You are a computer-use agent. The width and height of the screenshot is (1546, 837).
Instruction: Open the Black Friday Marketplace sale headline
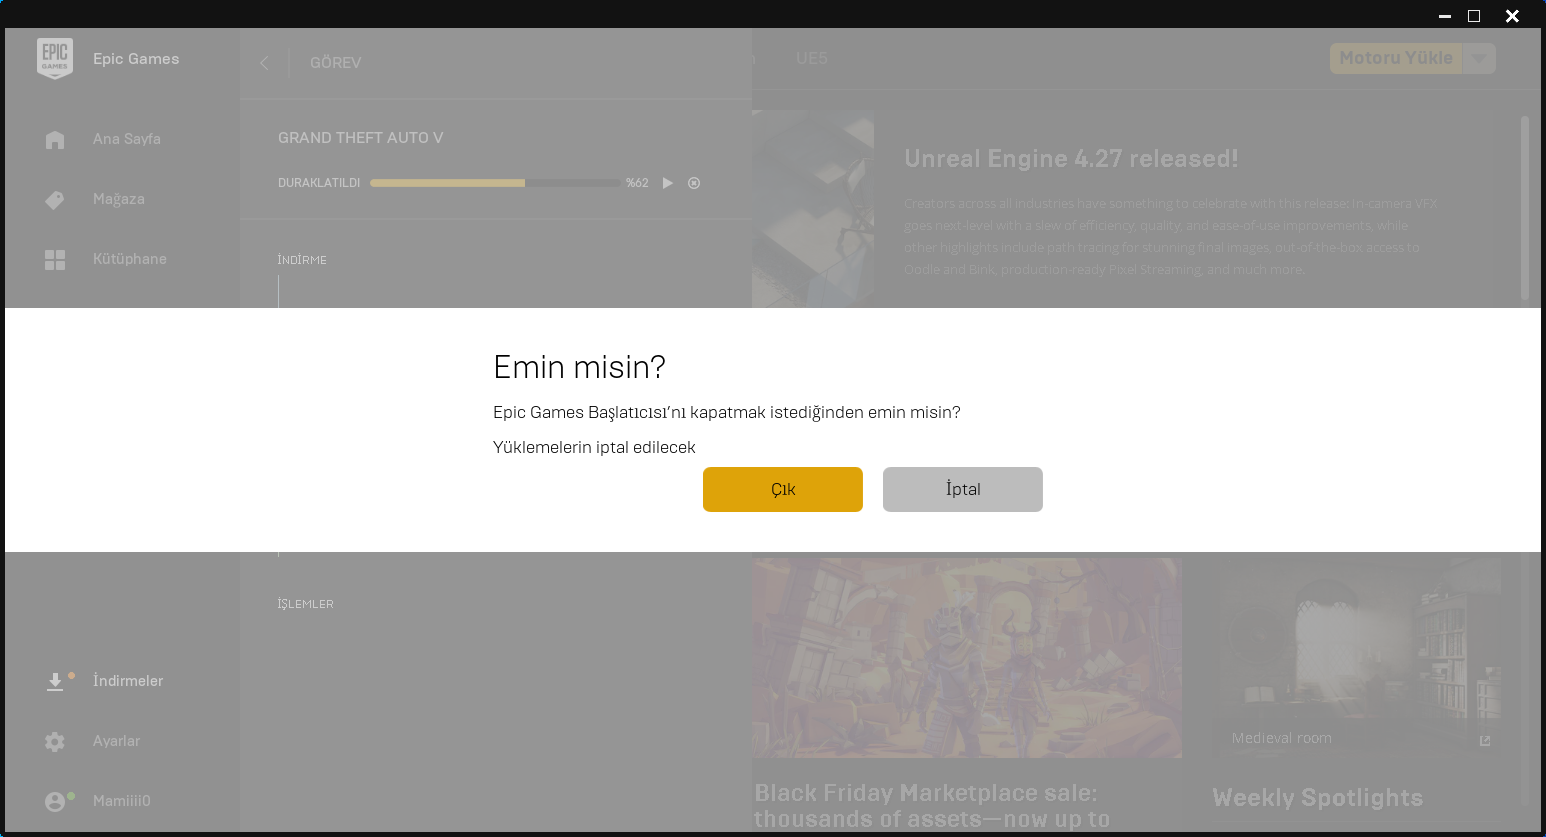[x=932, y=806]
